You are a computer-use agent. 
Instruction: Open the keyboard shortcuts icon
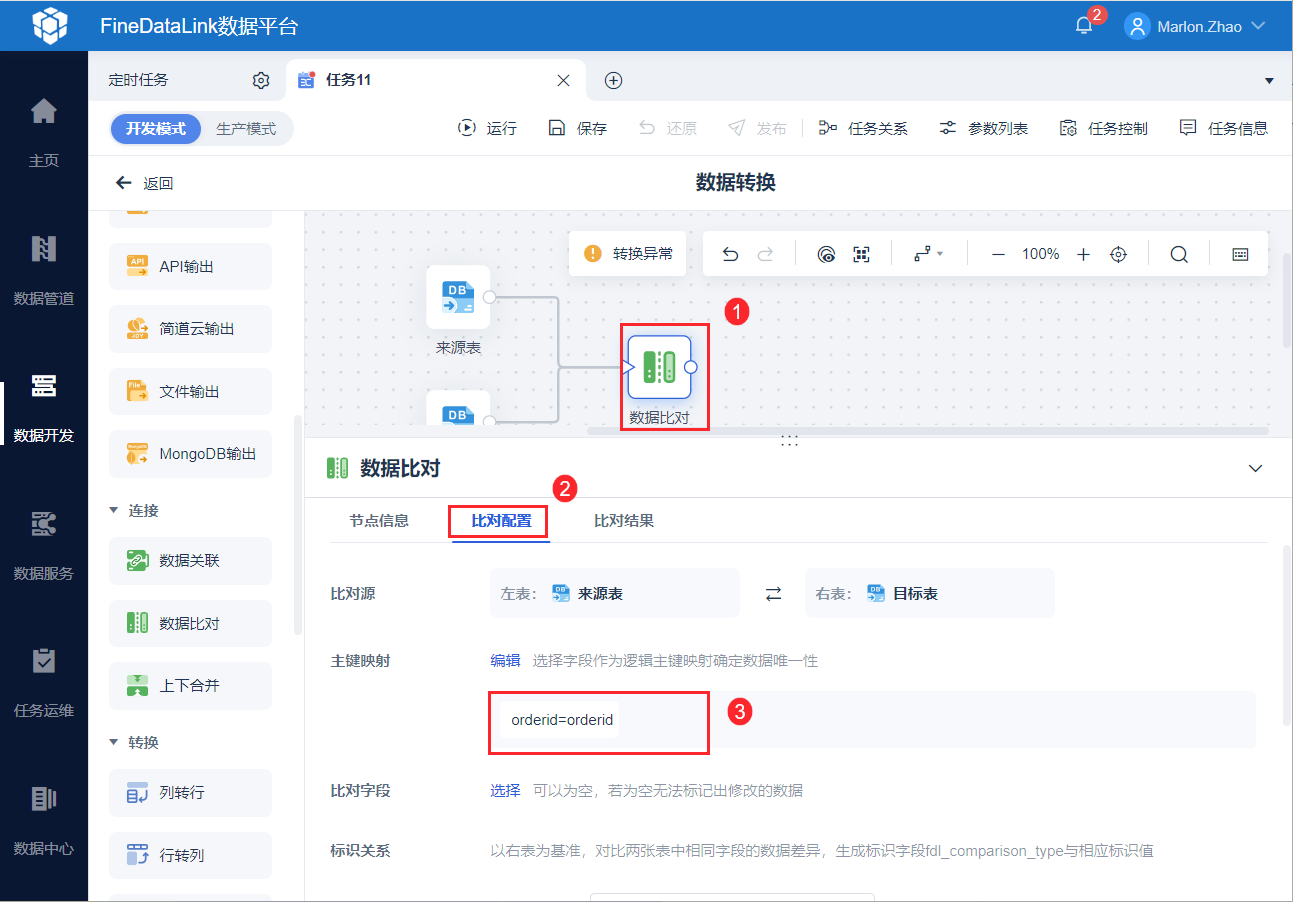coord(1240,254)
